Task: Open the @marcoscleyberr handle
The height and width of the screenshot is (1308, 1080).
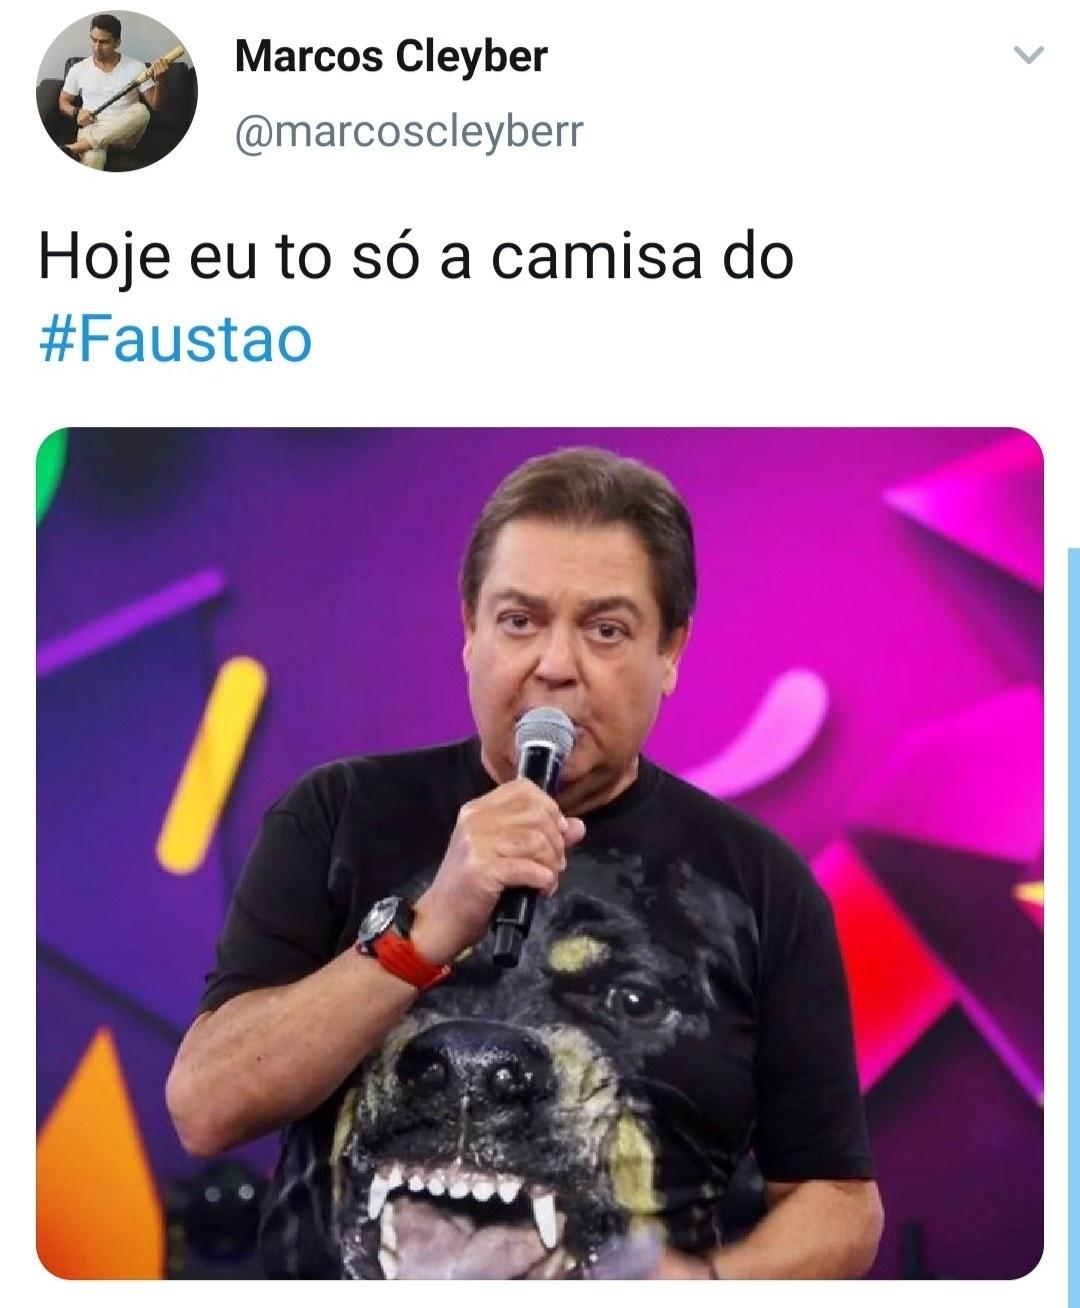Action: point(408,130)
